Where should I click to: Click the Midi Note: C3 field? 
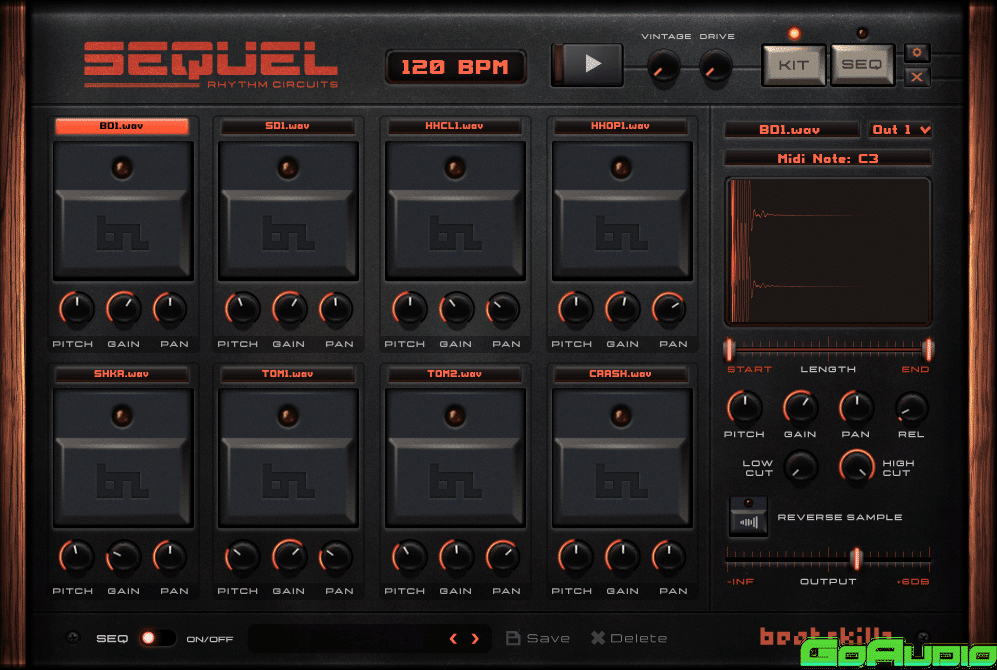pyautogui.click(x=828, y=158)
